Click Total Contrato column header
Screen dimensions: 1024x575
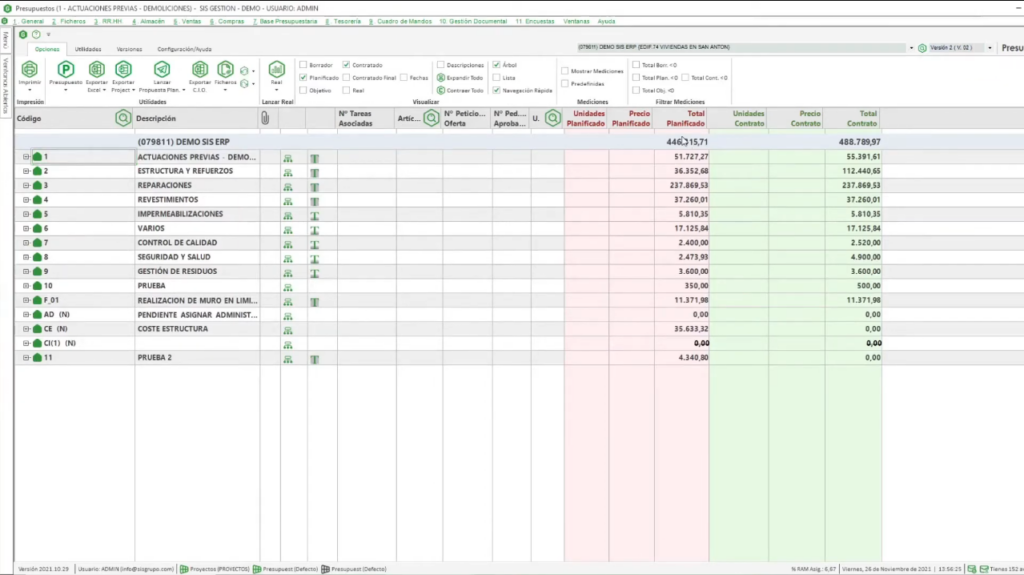tap(853, 118)
